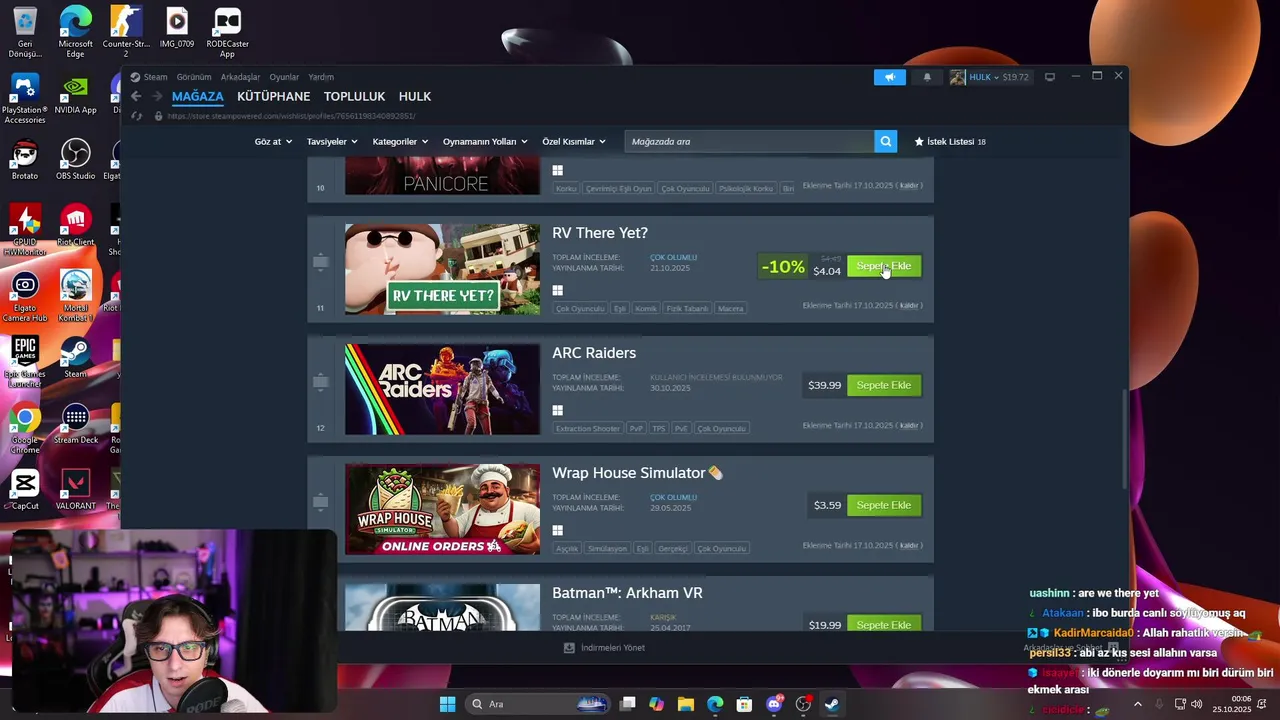Switch Steam to Big Picture mode icon
Screen dimensions: 1280x720
[1049, 77]
